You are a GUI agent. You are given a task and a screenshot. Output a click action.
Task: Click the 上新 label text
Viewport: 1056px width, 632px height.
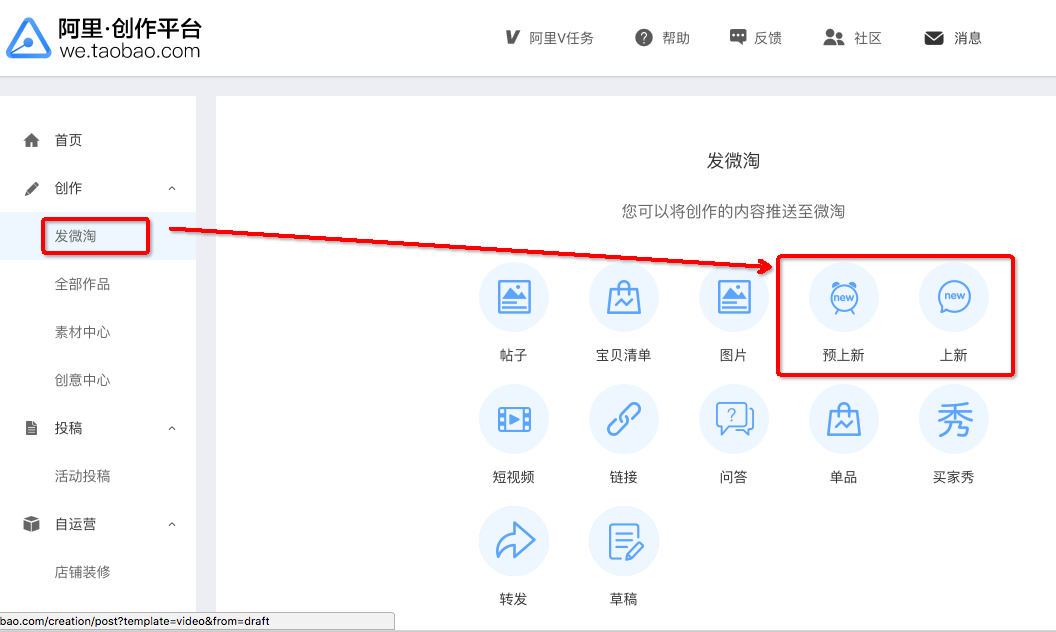point(954,355)
